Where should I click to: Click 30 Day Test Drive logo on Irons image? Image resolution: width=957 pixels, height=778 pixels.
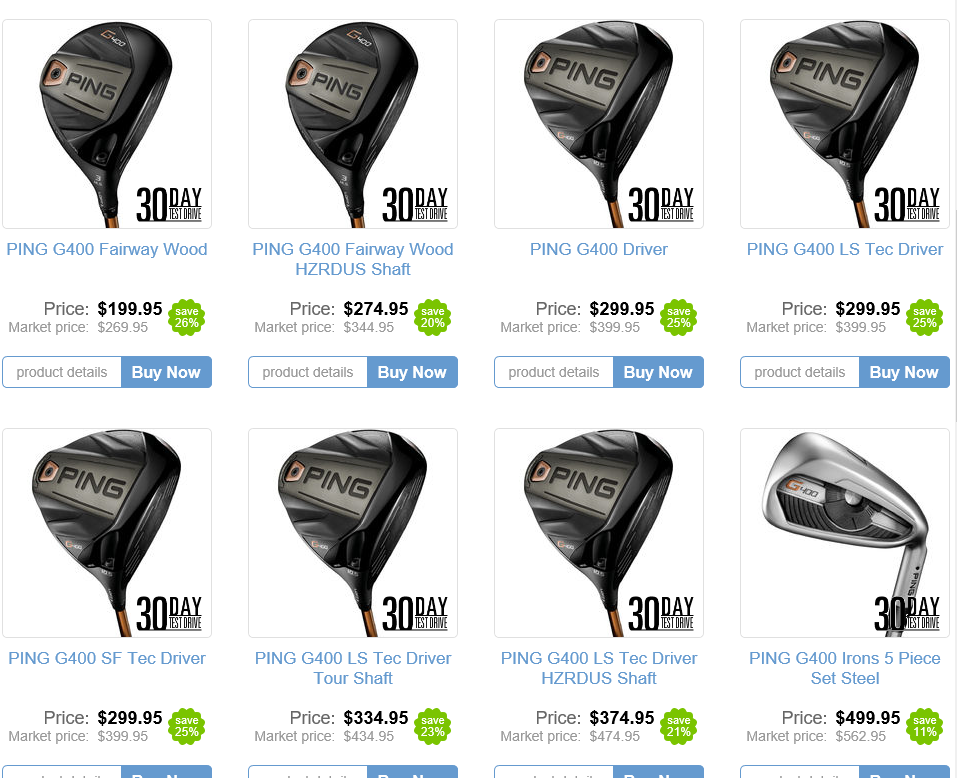point(907,613)
